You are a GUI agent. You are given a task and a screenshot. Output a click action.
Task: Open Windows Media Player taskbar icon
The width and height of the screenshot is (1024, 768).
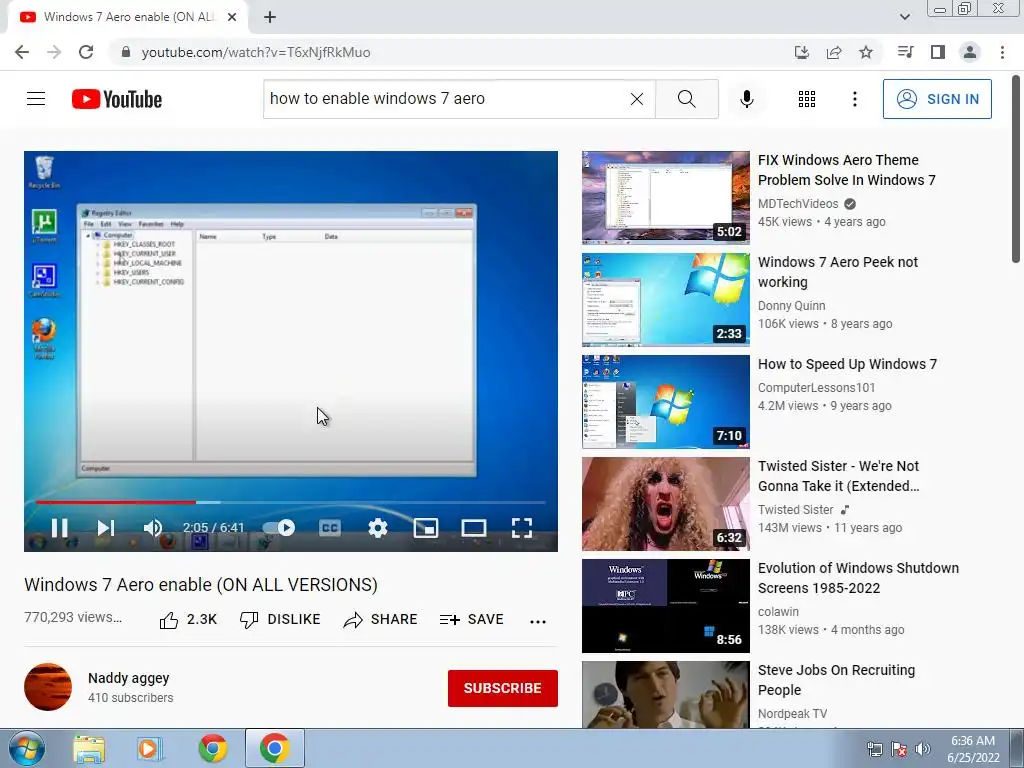coord(150,748)
